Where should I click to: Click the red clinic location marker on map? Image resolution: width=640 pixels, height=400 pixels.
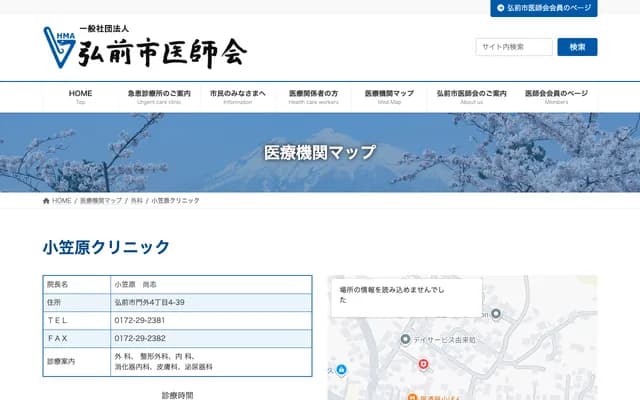click(423, 364)
